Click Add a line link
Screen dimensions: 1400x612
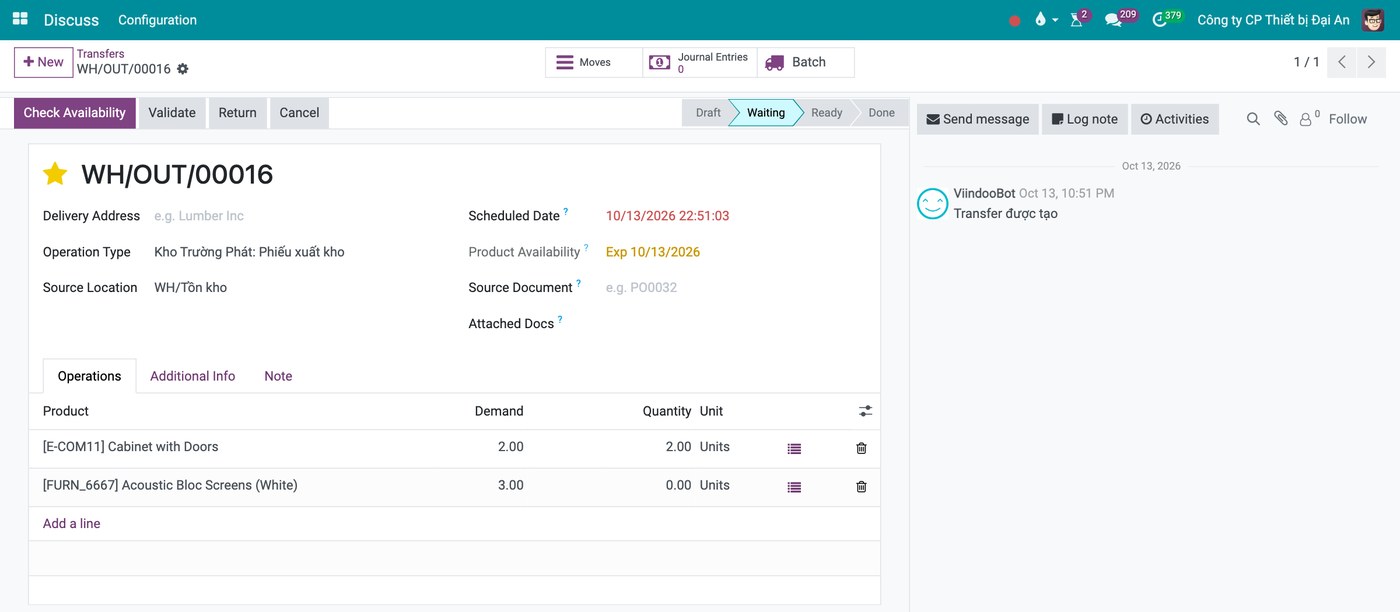click(71, 524)
